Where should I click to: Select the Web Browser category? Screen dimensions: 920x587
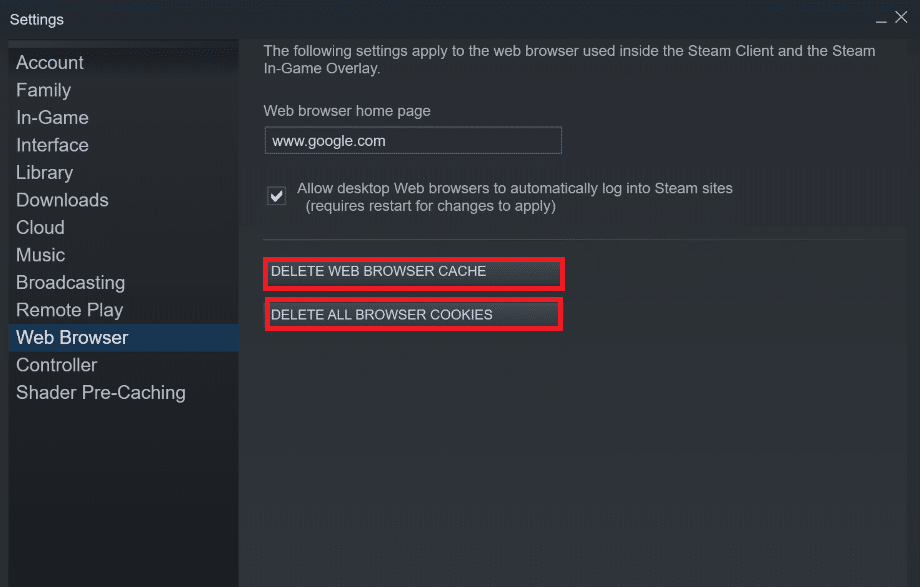[123, 338]
